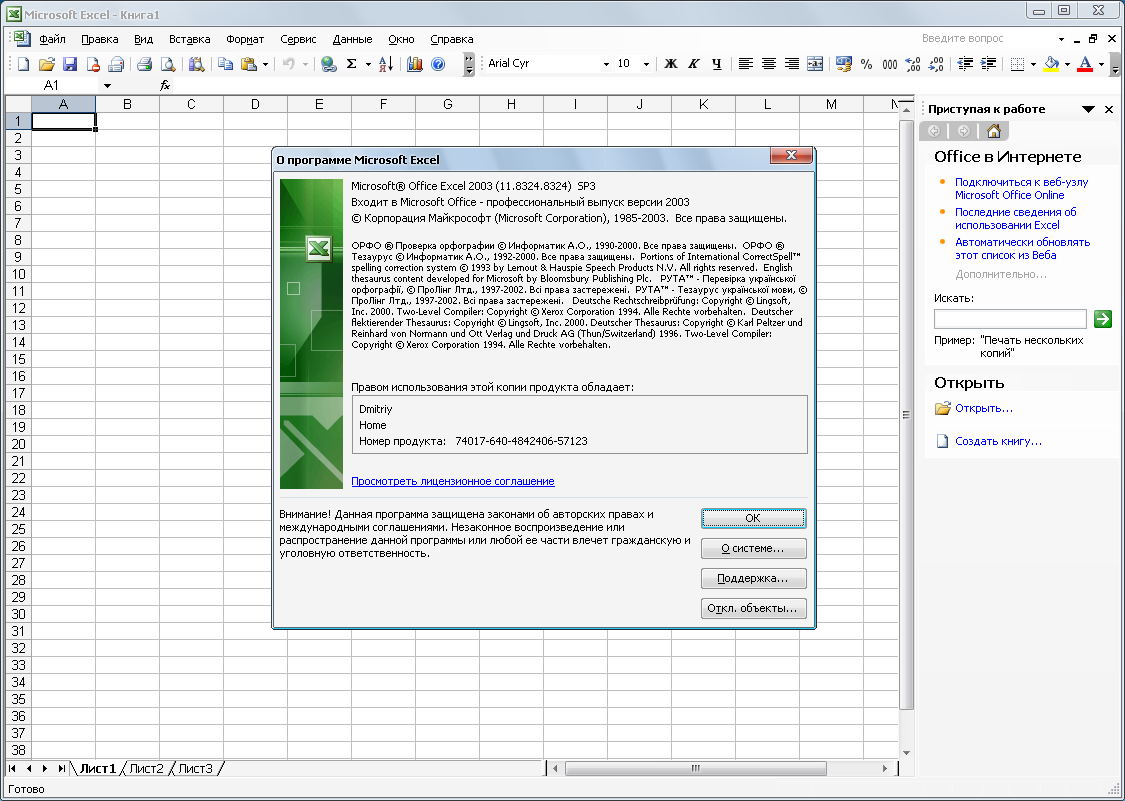Click the Искать search input field
The height and width of the screenshot is (801, 1125).
pos(1009,319)
